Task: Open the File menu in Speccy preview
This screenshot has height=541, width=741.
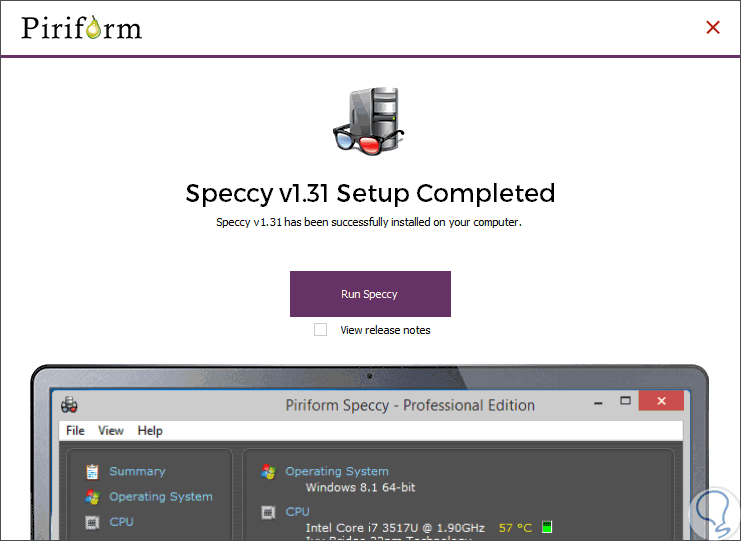Action: point(75,430)
